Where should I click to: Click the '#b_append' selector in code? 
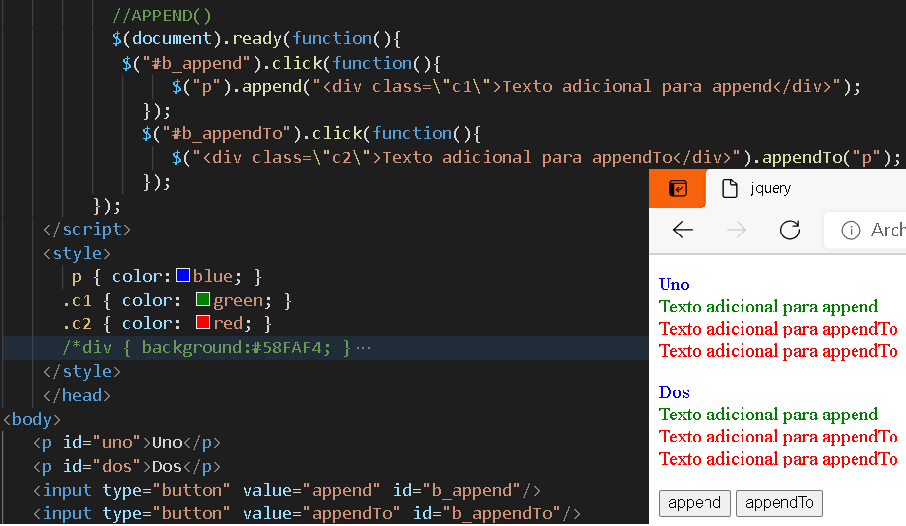pos(196,63)
